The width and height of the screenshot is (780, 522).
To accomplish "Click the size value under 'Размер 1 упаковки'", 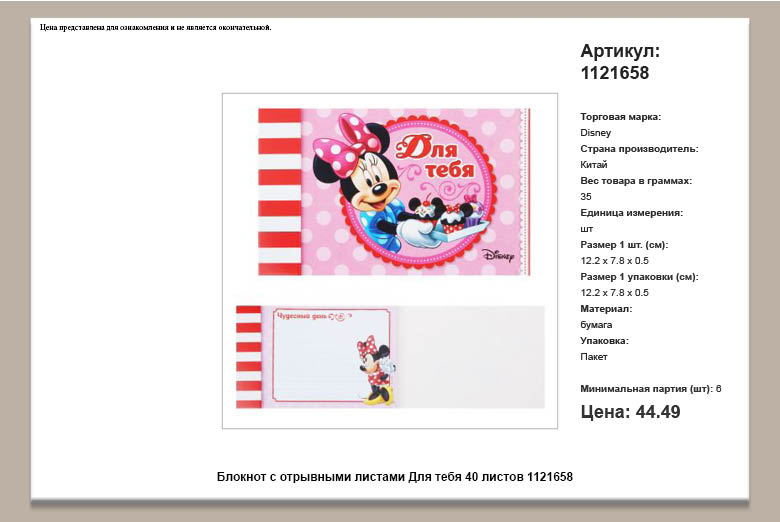I will 614,293.
